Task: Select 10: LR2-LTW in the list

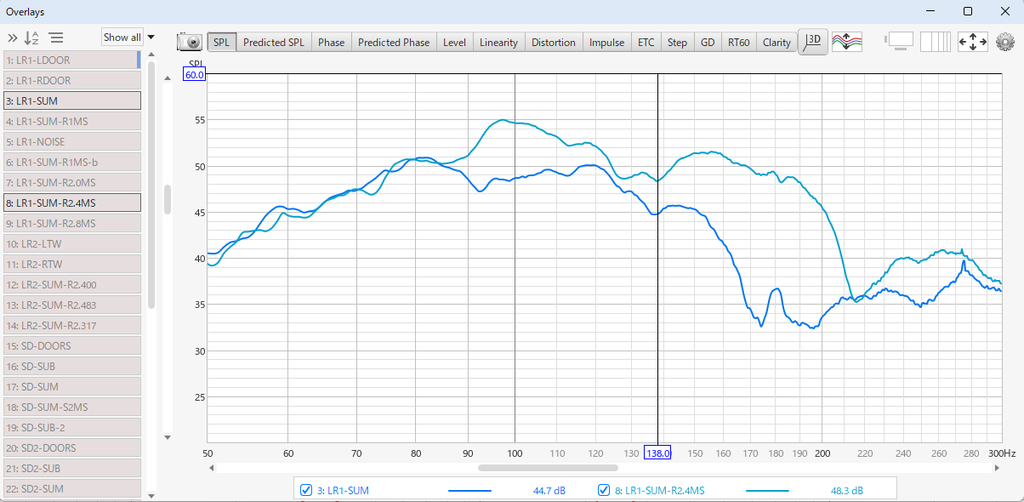Action: pyautogui.click(x=72, y=243)
